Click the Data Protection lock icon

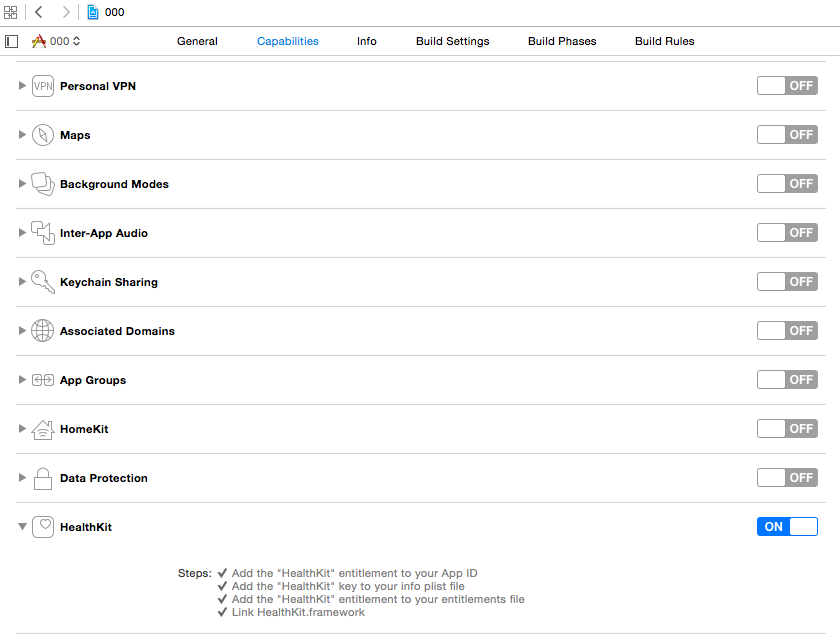click(42, 477)
